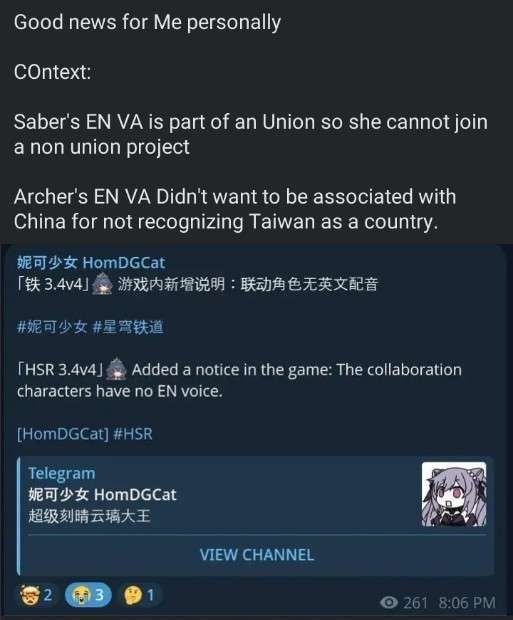
Task: Click the channel description 超级刻晴云璃大王
Action: 89,516
